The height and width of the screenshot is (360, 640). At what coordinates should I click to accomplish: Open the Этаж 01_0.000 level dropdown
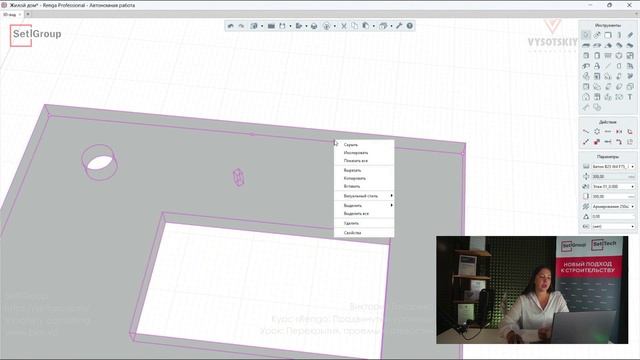632,187
